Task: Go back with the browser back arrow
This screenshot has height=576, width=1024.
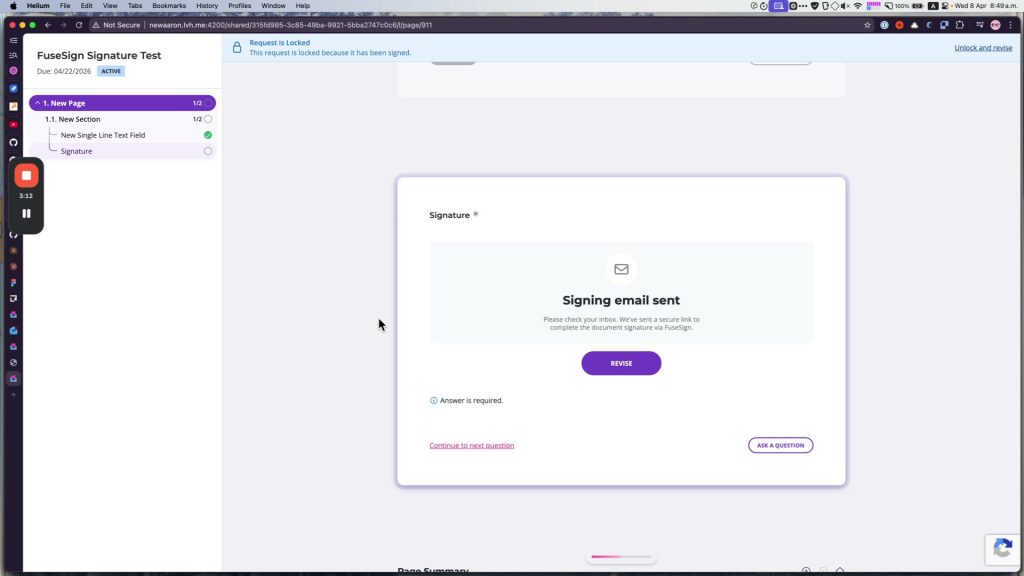Action: pos(48,25)
